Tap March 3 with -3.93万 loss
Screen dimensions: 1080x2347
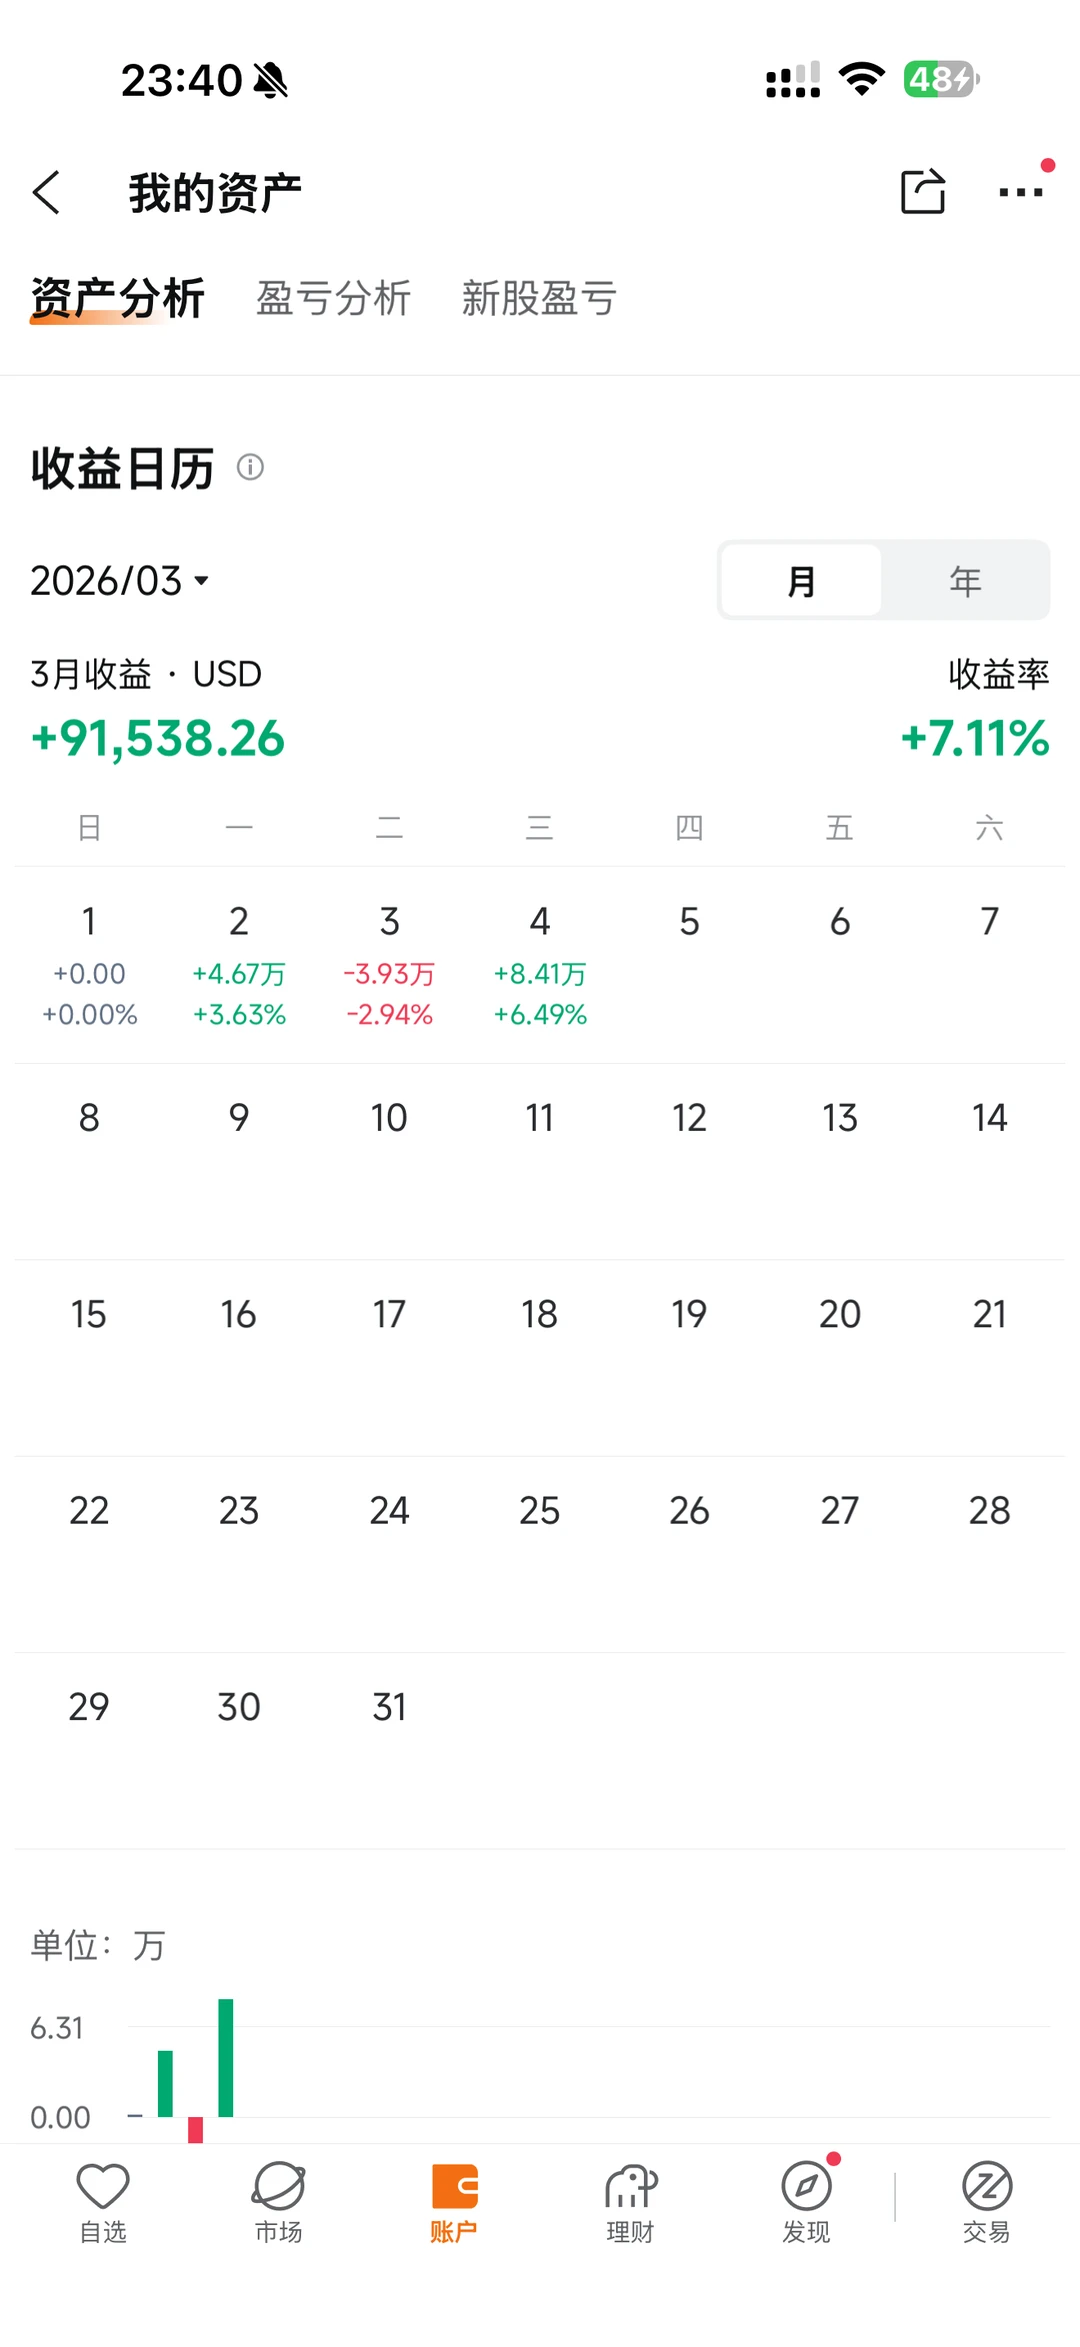point(389,965)
